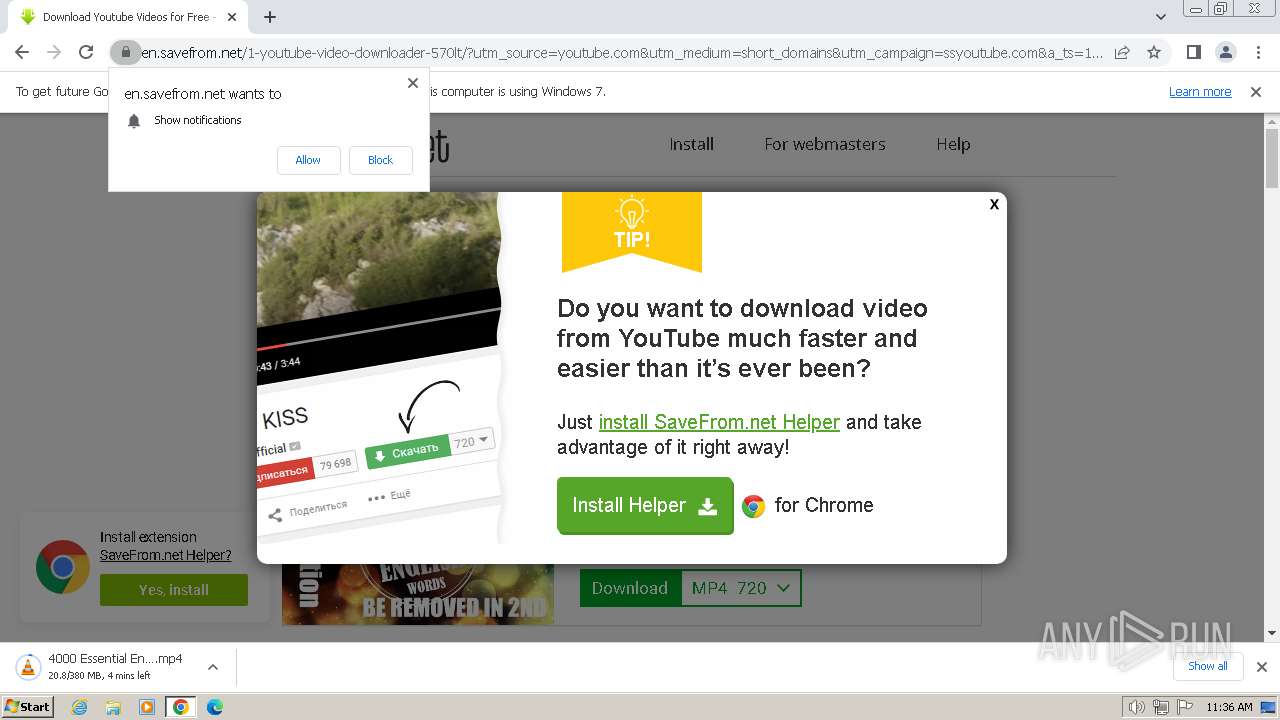Block notifications from en.savefrom.net

380,160
